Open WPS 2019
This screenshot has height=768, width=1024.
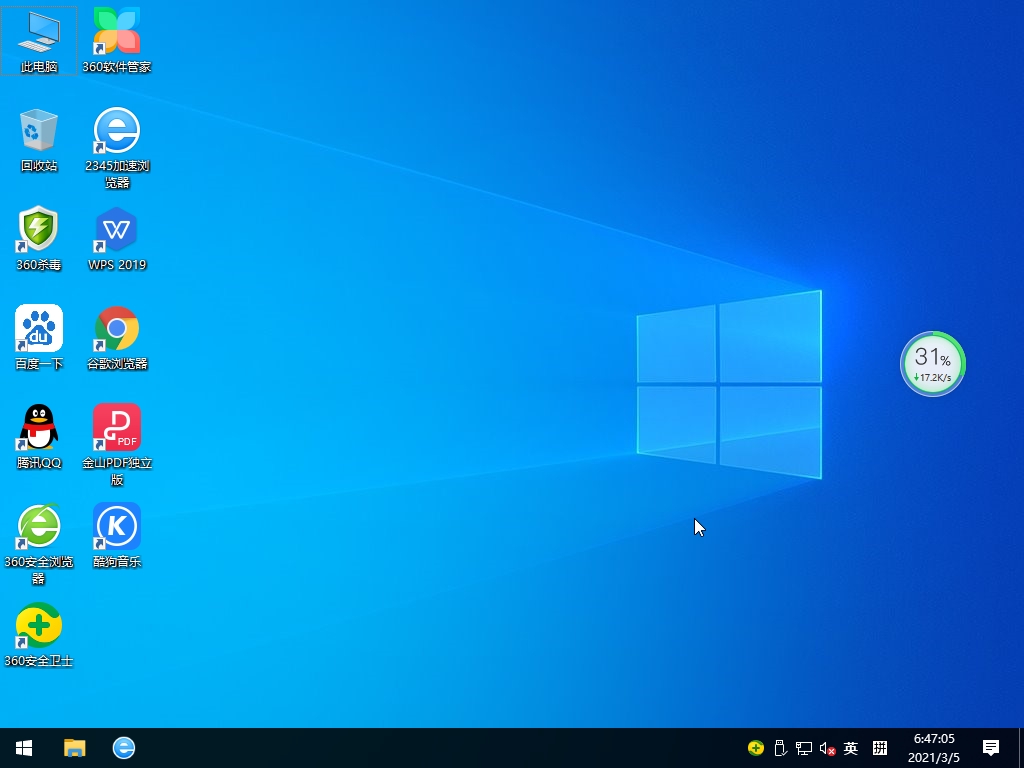[x=116, y=230]
